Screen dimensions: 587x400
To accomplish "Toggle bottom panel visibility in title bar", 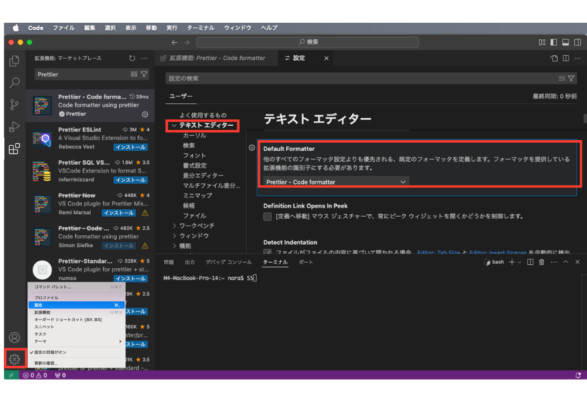I will point(566,42).
